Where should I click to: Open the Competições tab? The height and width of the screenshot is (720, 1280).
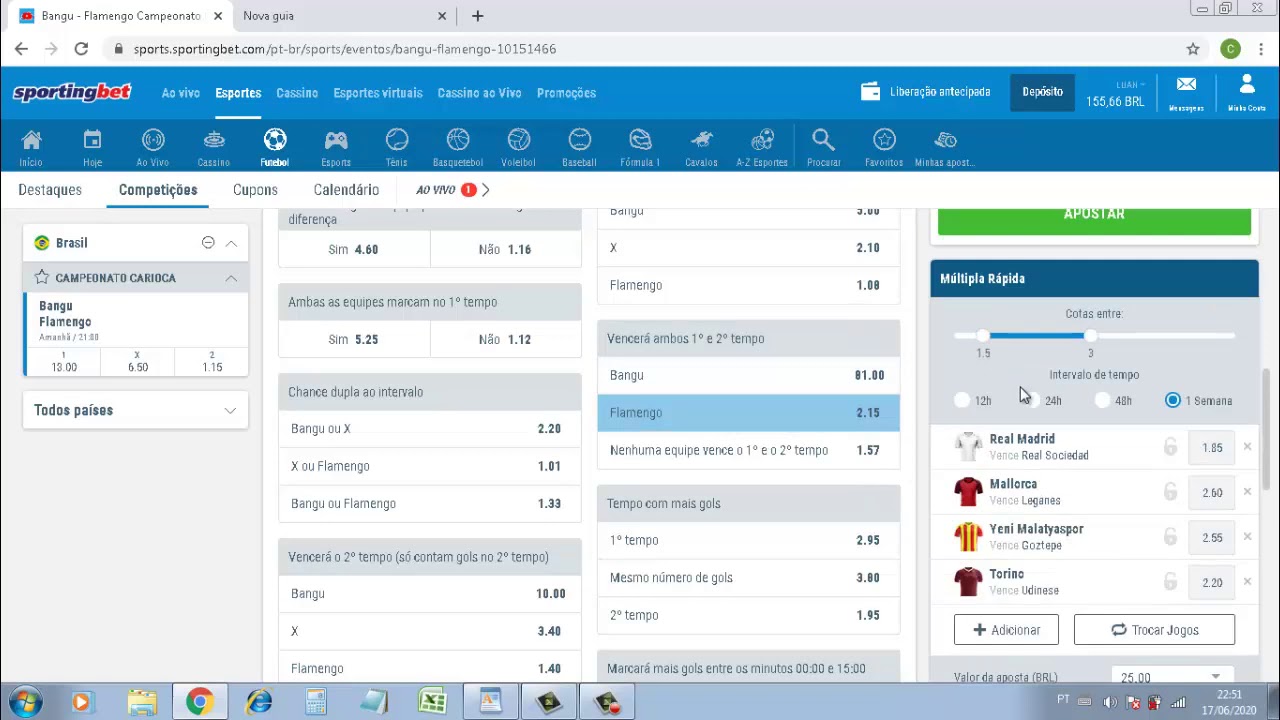(158, 190)
